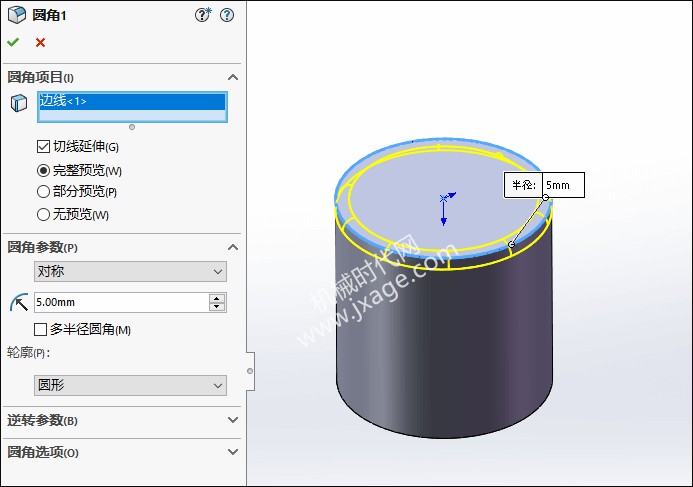Click the edge selection icon beside the list

click(18, 103)
